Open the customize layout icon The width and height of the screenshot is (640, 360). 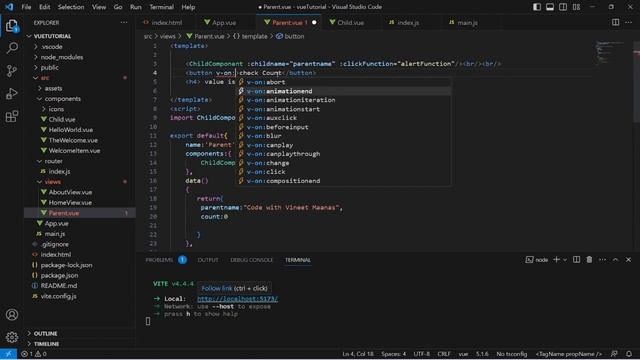click(x=576, y=7)
